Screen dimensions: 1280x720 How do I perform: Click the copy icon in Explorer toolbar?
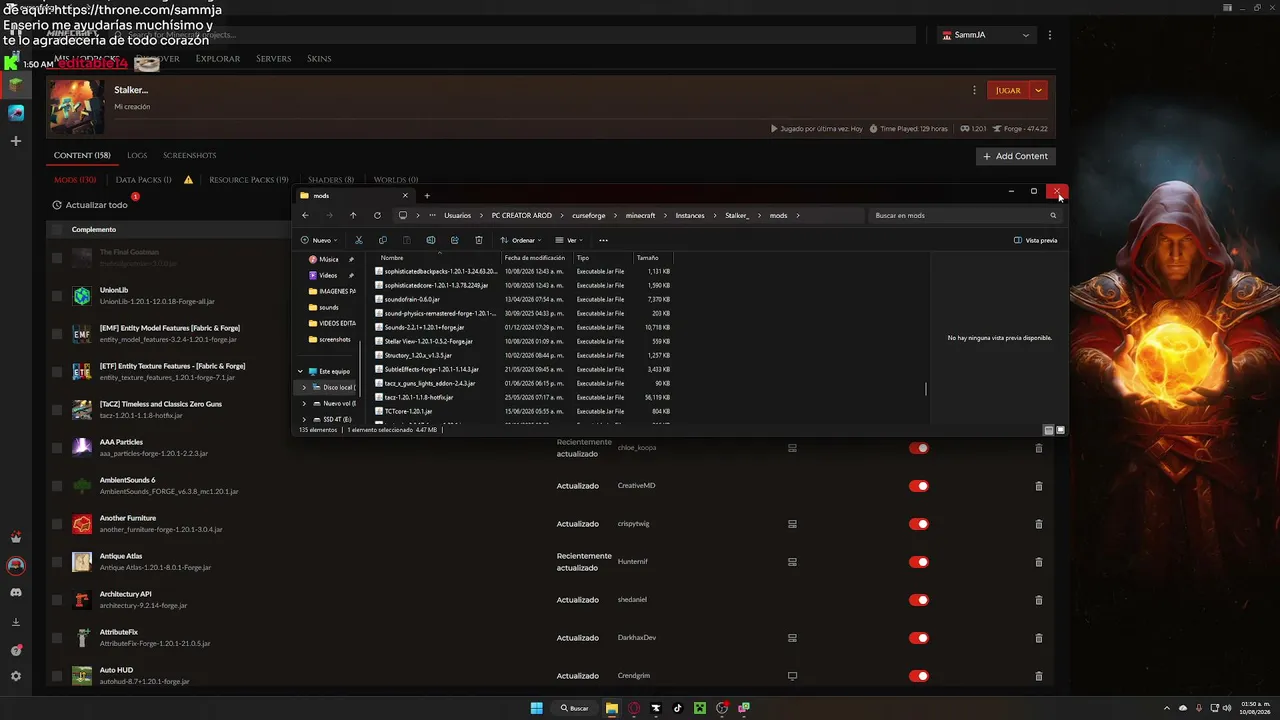tap(382, 240)
